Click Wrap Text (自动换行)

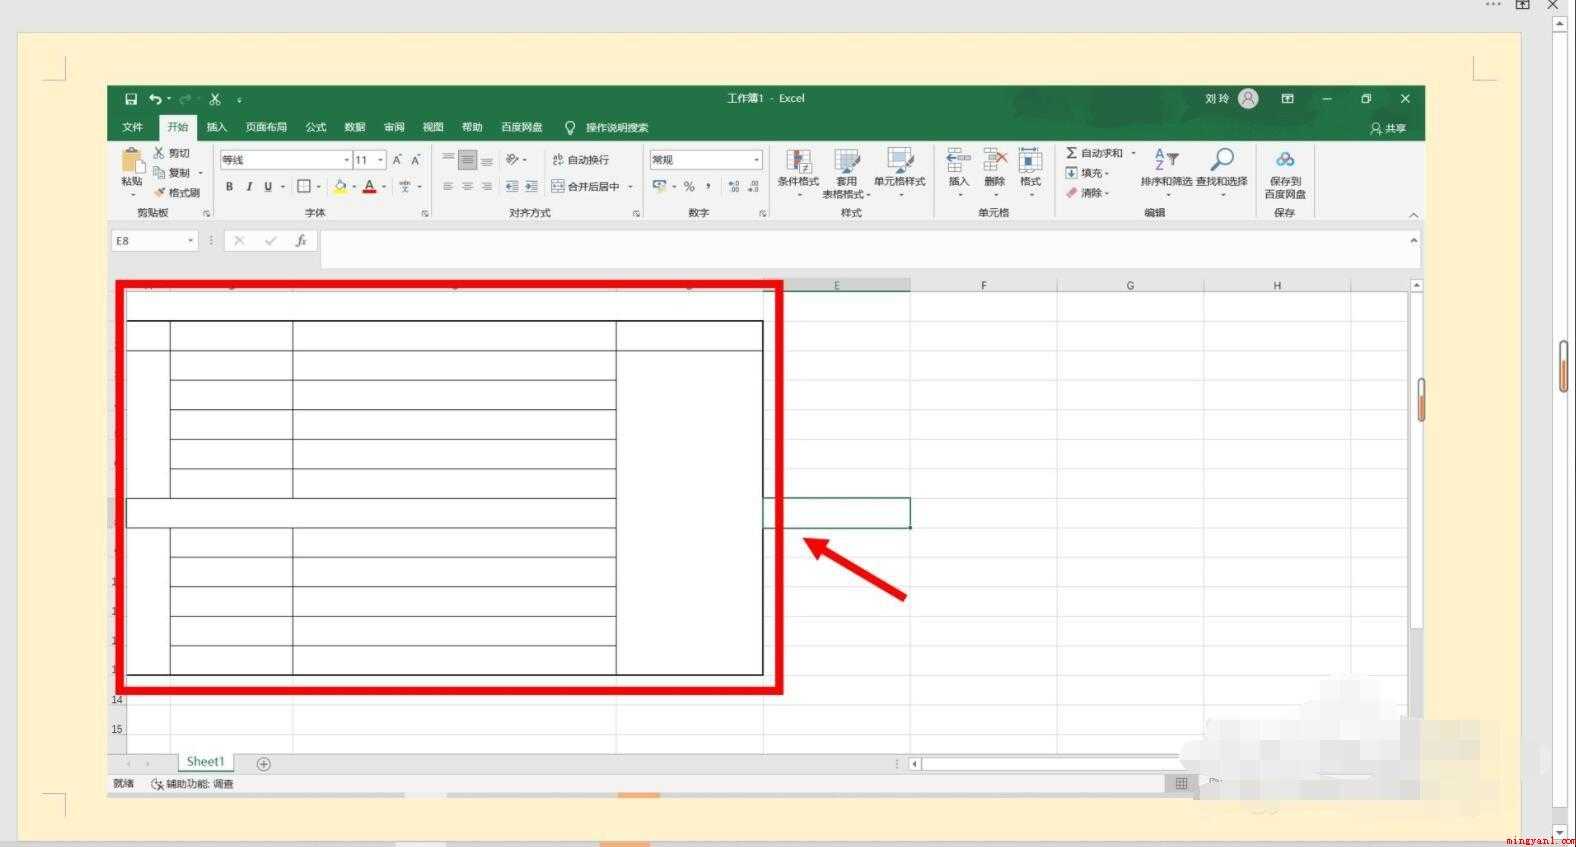coord(580,160)
